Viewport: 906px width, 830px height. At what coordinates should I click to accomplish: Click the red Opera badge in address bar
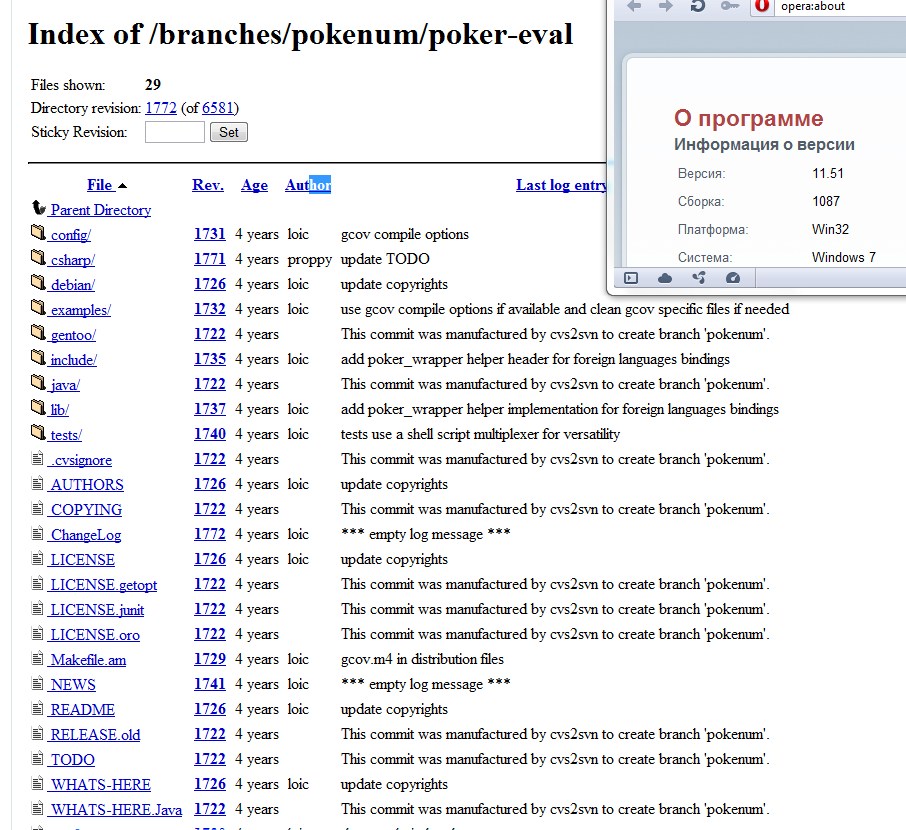click(763, 6)
